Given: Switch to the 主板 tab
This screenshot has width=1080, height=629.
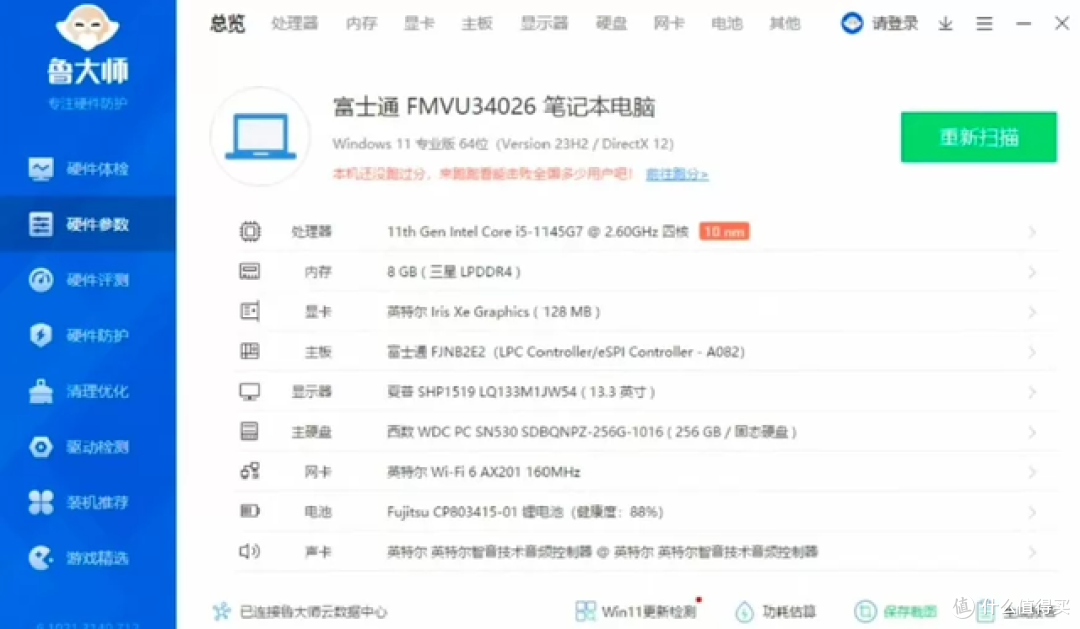Looking at the screenshot, I should [477, 23].
